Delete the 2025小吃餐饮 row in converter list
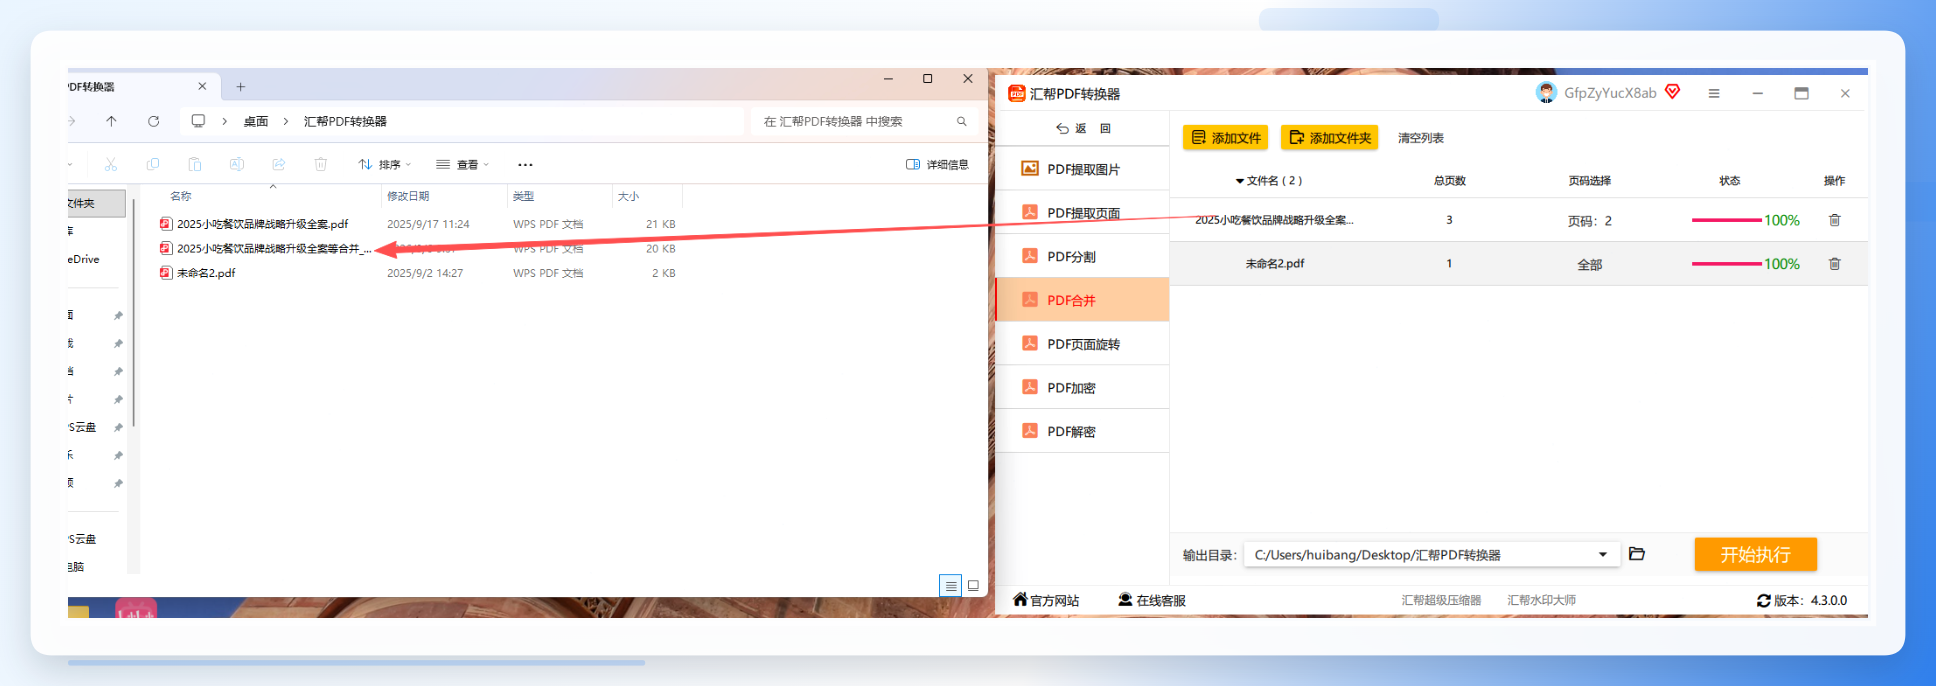1936x686 pixels. [1835, 220]
